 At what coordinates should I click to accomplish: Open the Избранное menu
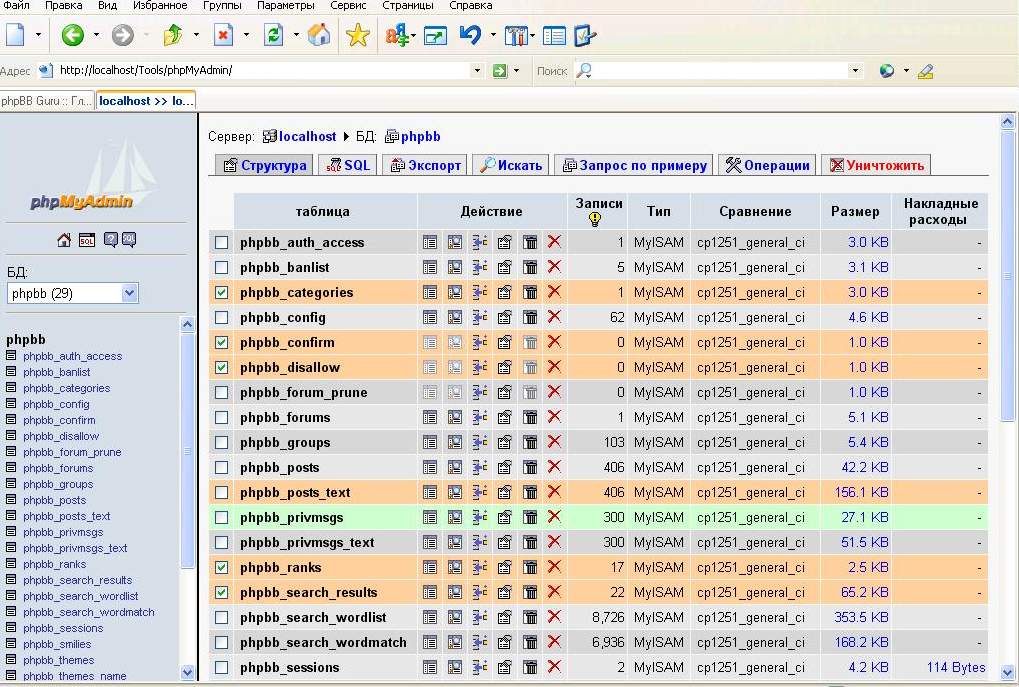point(160,6)
